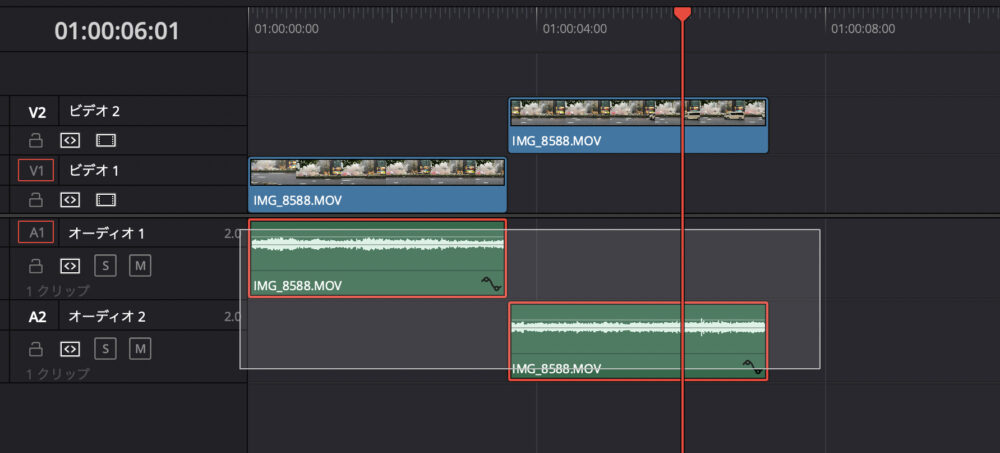Open the curve icon on A2 clip
1000x453 pixels.
(x=752, y=367)
